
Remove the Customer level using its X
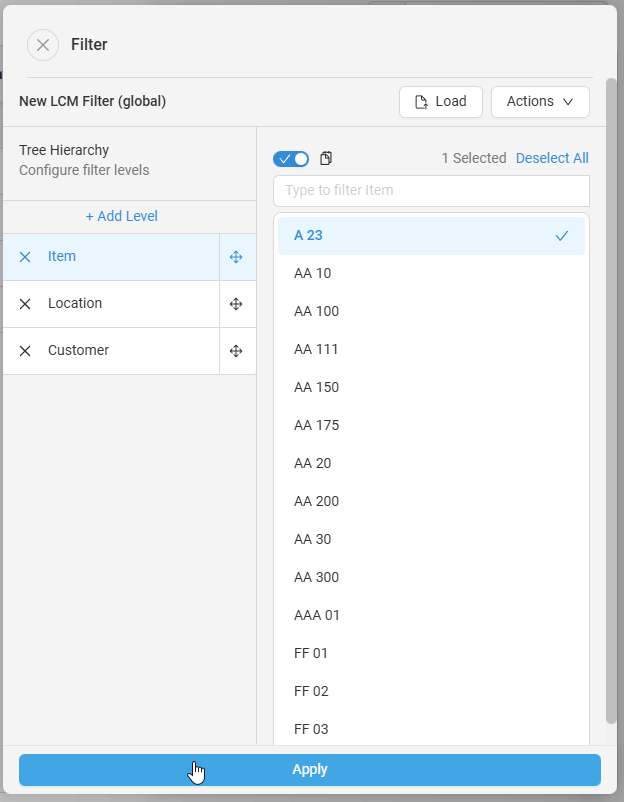coord(25,351)
